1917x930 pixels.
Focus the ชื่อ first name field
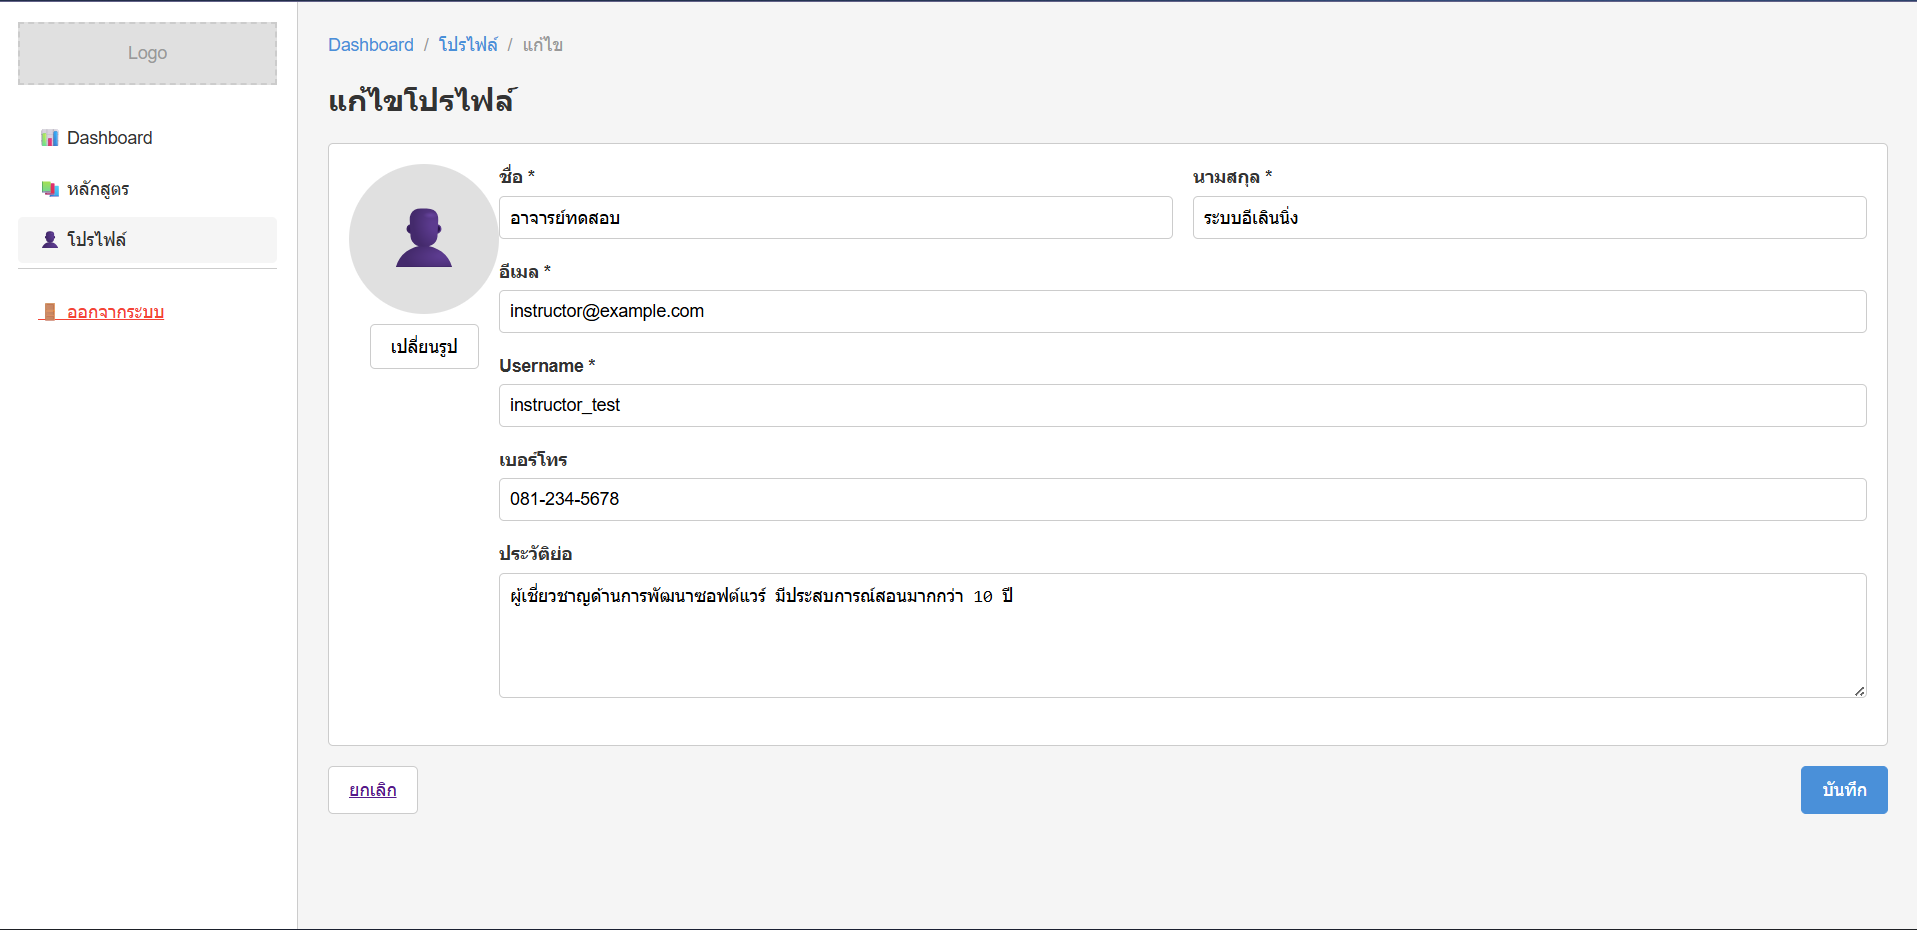(835, 218)
